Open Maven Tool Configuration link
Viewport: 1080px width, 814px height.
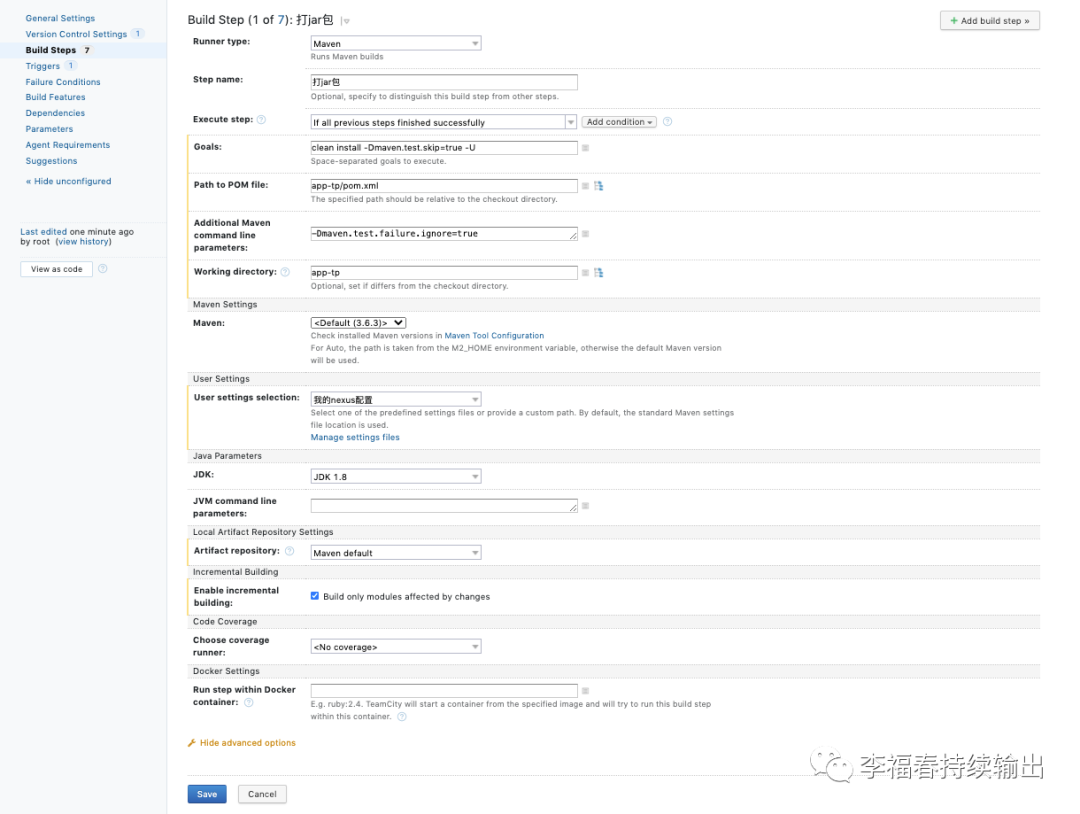(494, 336)
